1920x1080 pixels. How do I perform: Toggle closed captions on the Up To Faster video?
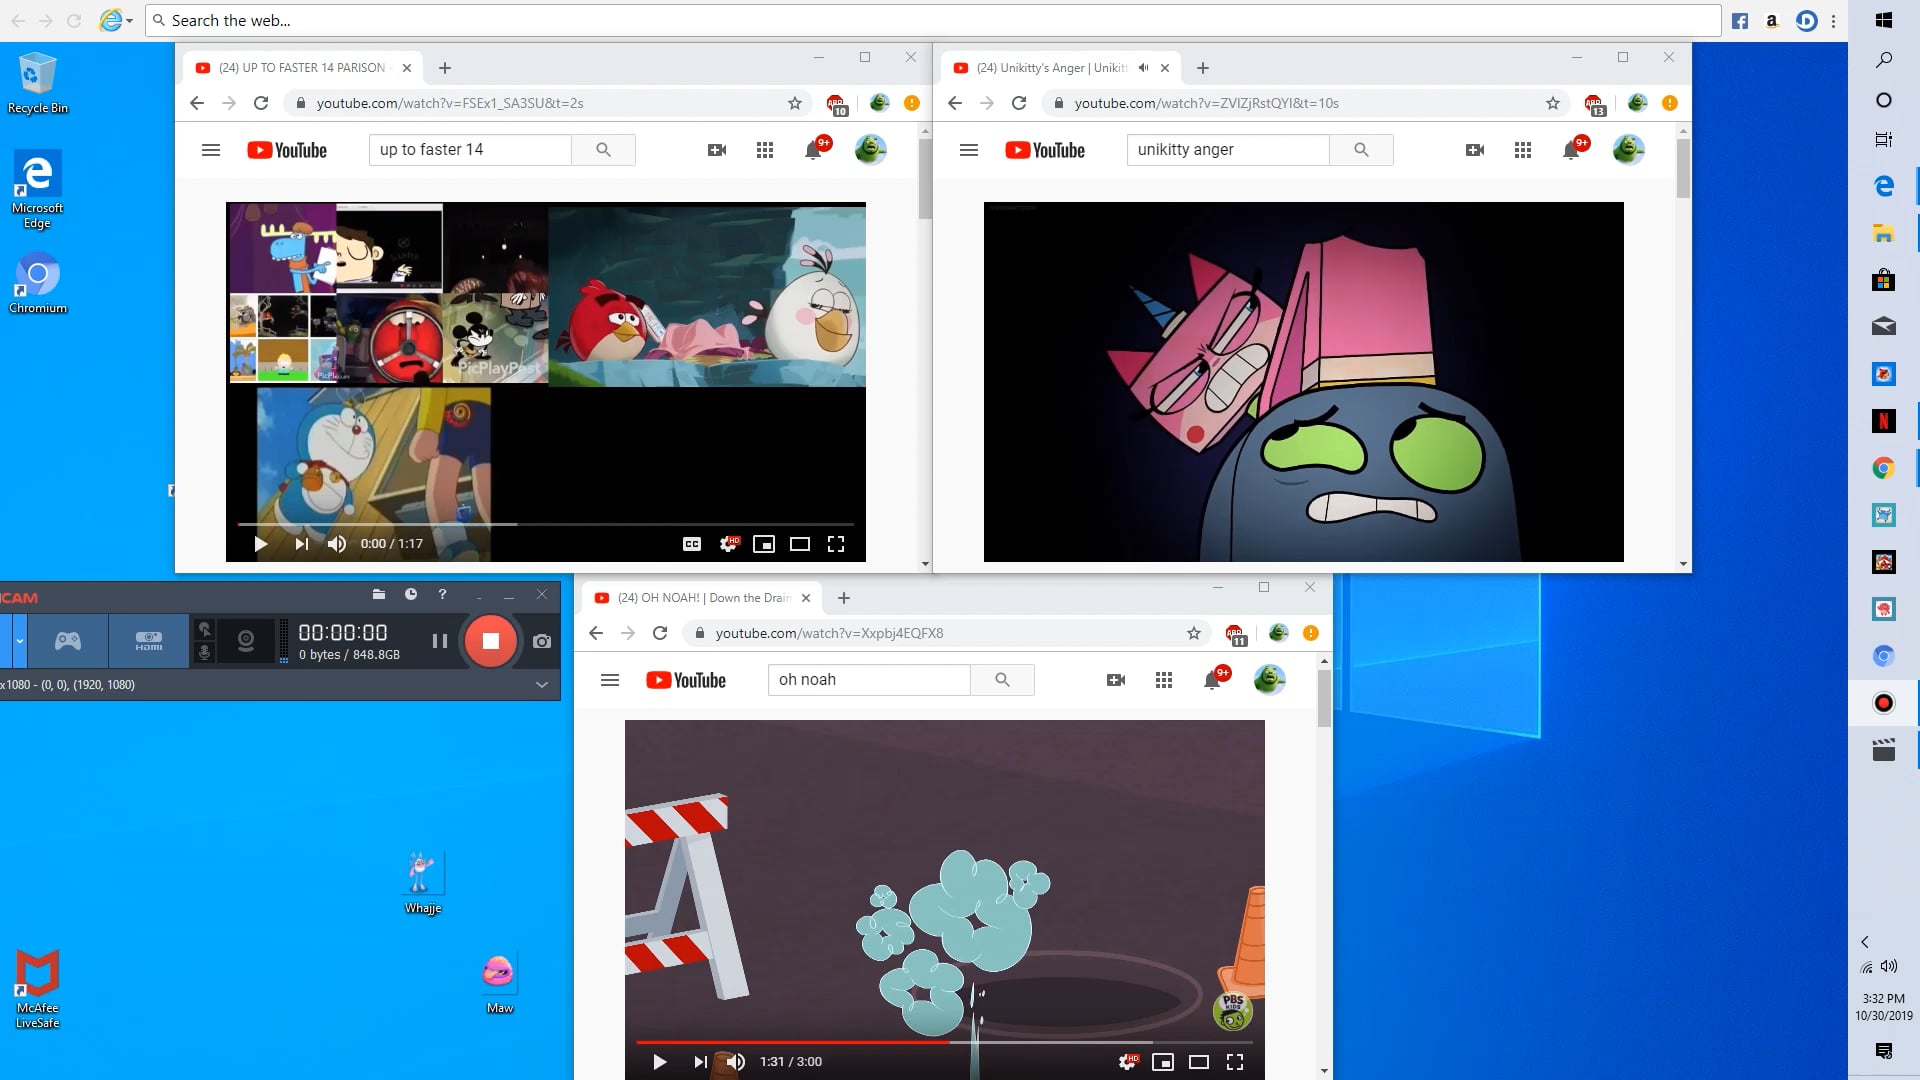691,544
